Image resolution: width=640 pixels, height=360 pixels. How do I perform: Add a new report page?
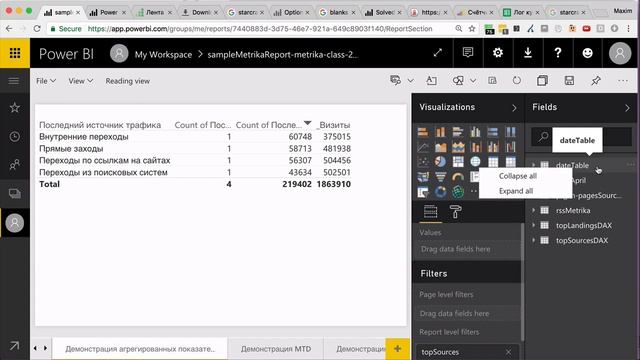(x=397, y=349)
